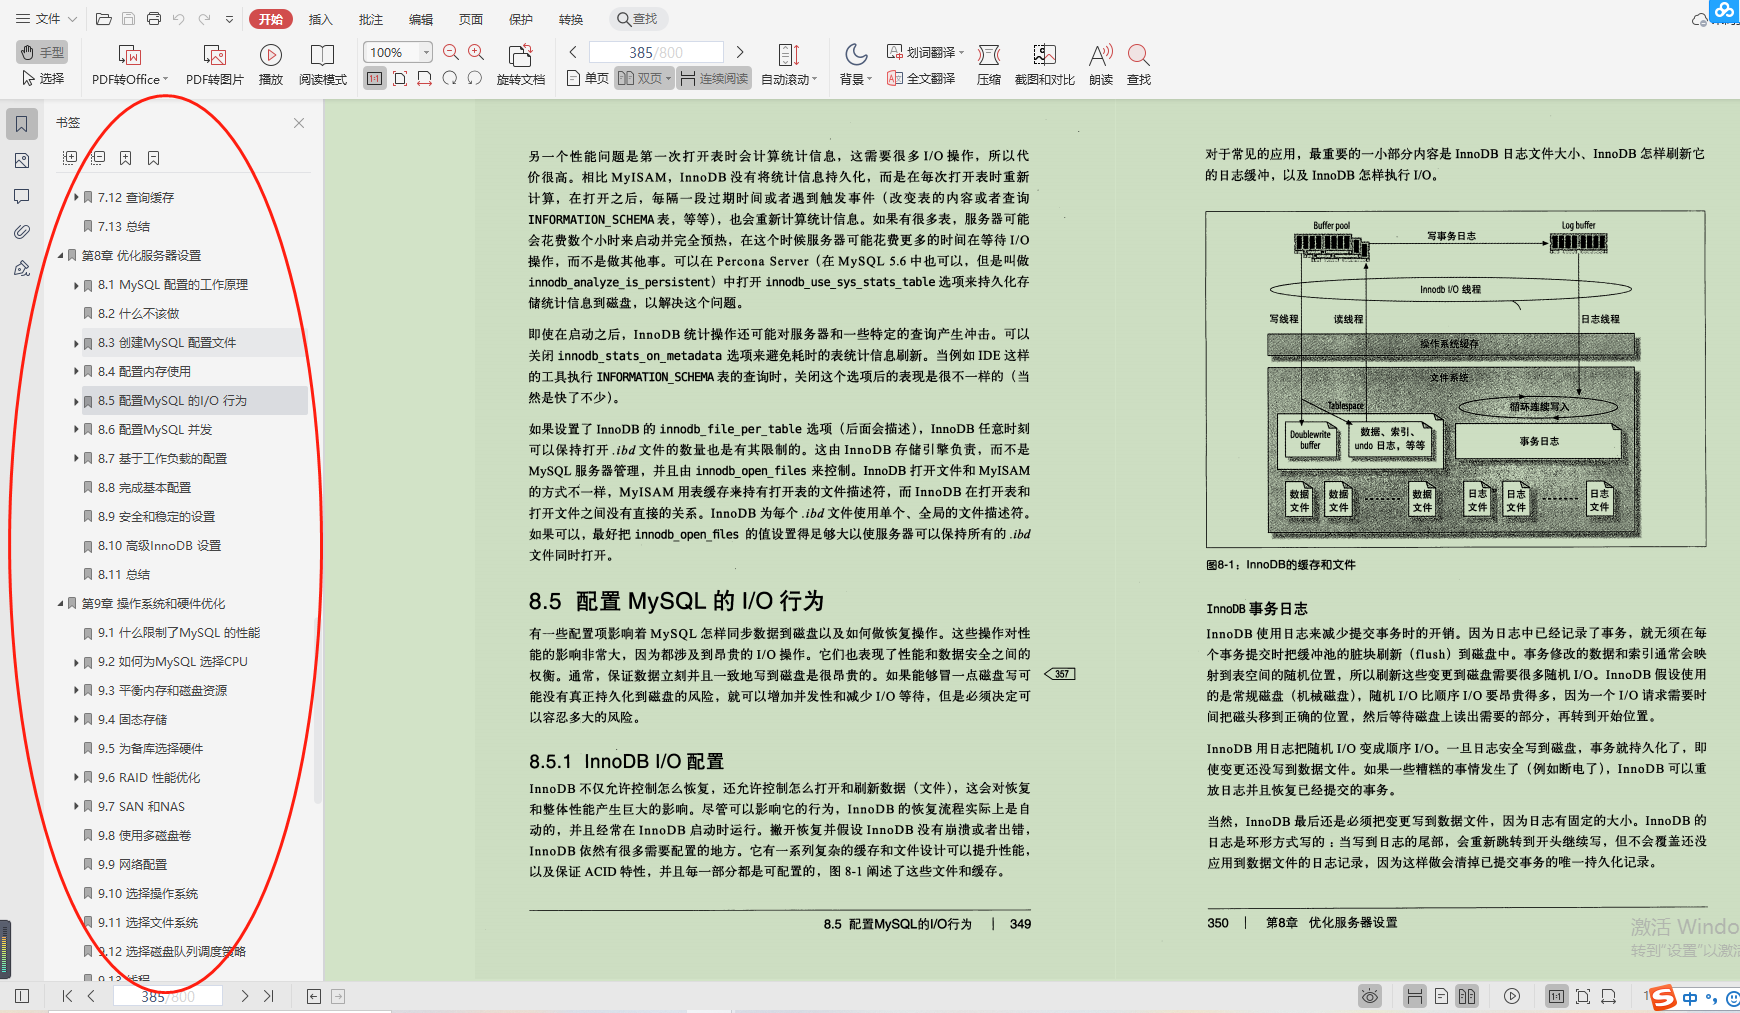Click the 查找 search box in the tab bar
The image size is (1740, 1013).
coord(638,19)
